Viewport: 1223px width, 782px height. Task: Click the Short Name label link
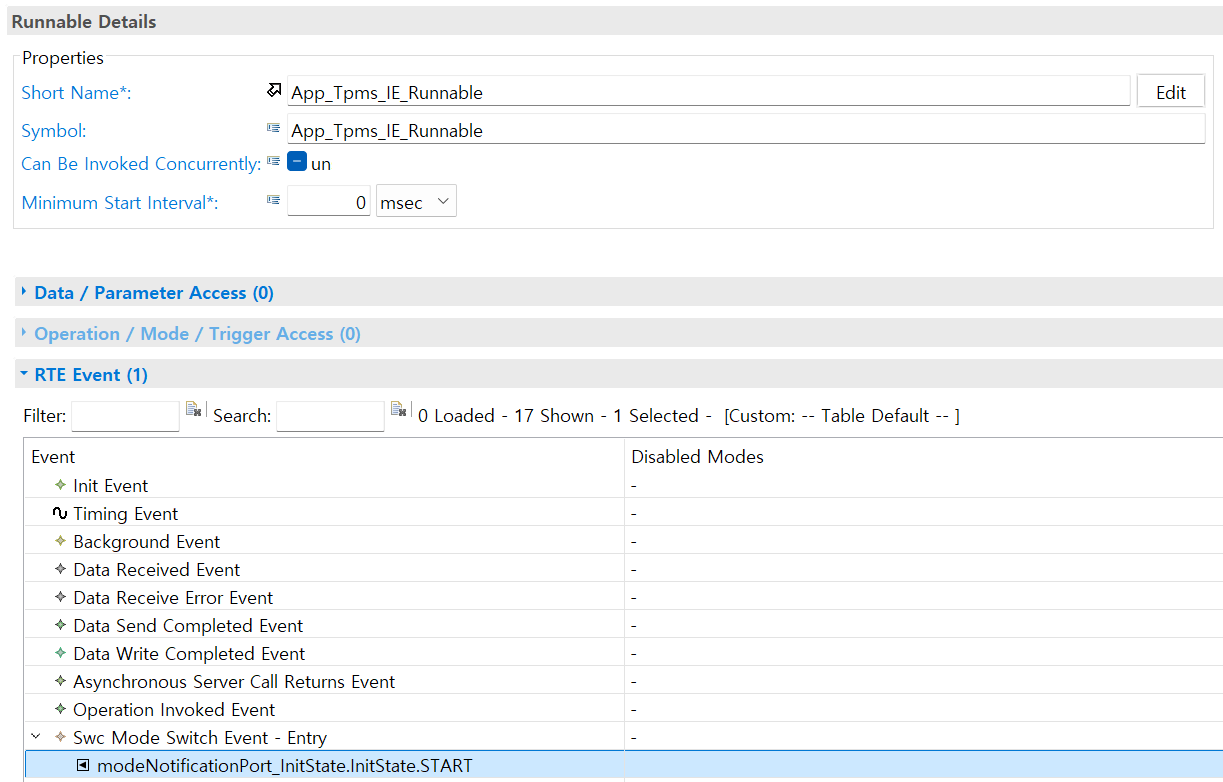[76, 93]
